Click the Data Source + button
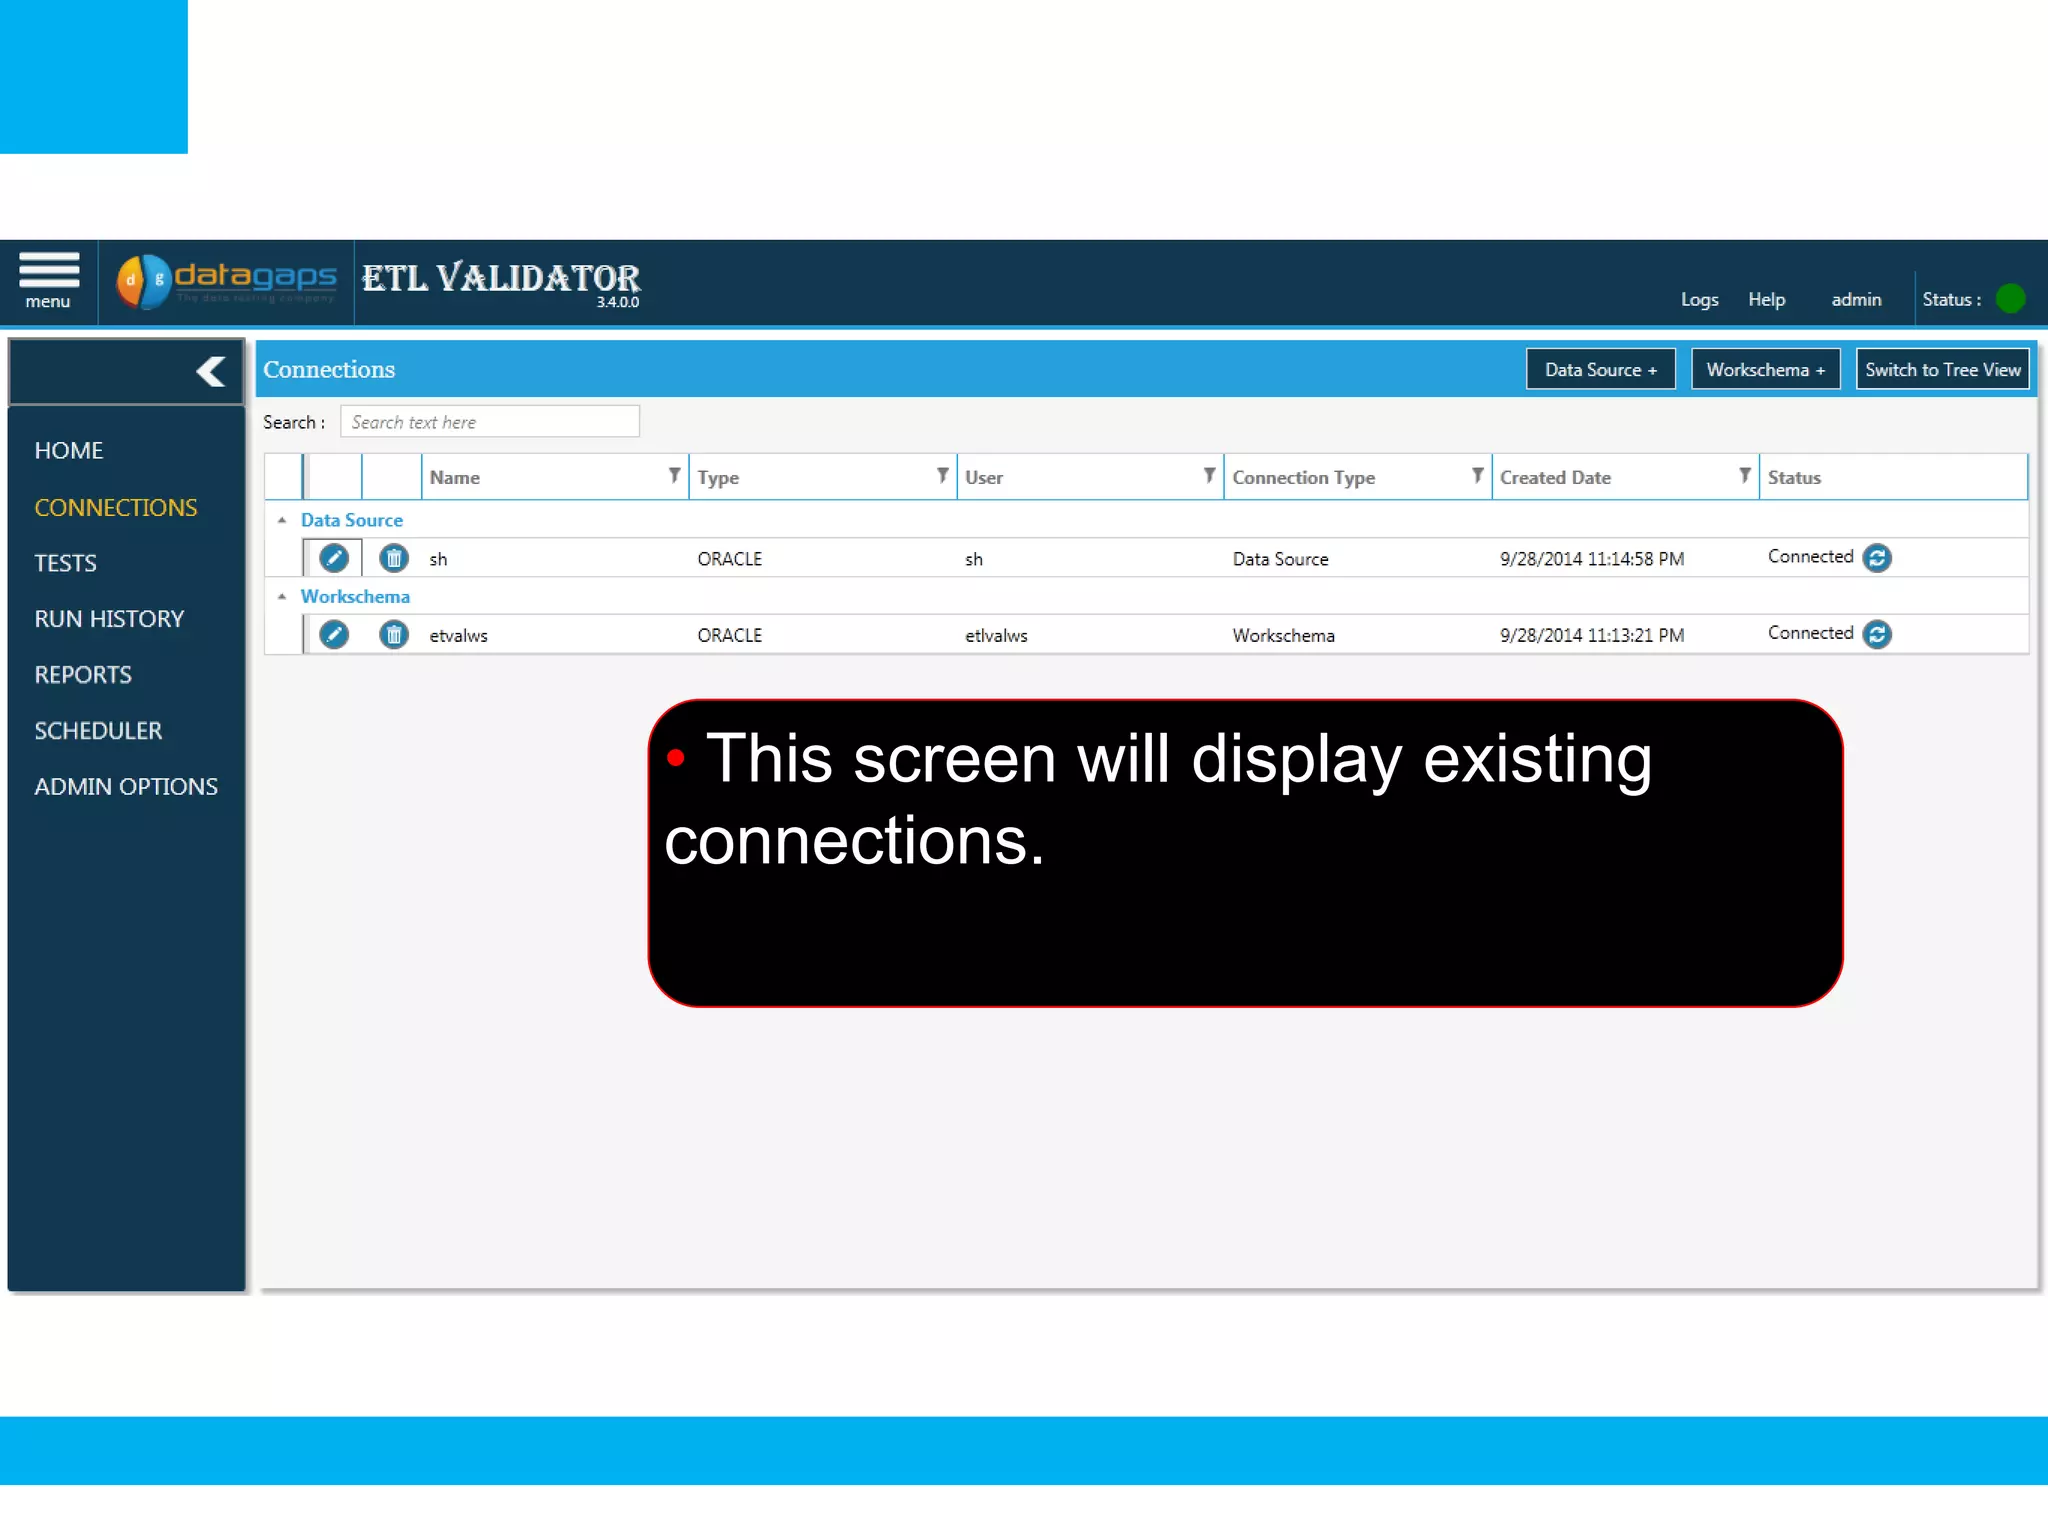 pos(1600,370)
